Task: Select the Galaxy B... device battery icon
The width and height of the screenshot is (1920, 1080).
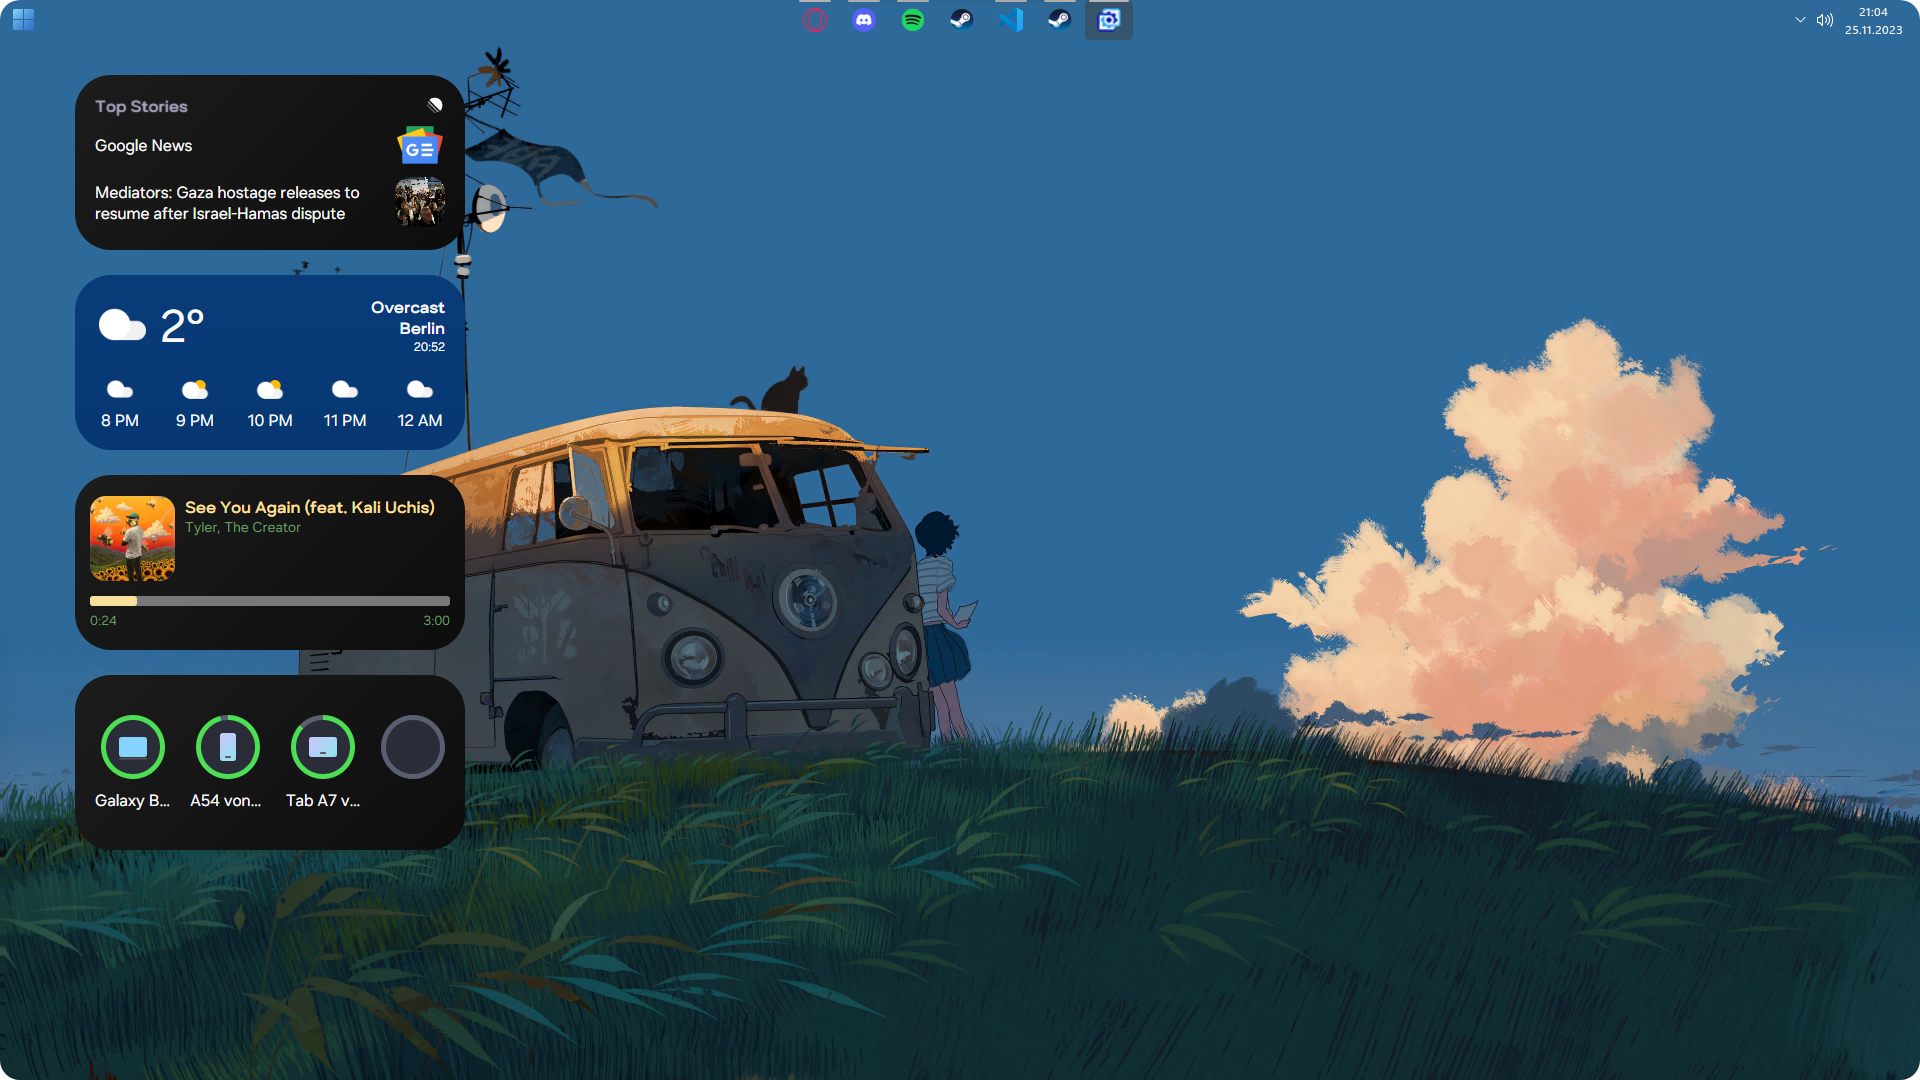Action: click(133, 747)
